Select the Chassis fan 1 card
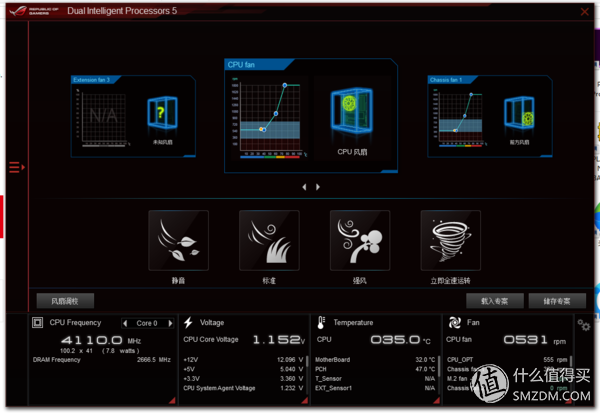Image resolution: width=600 pixels, height=413 pixels. coord(490,116)
